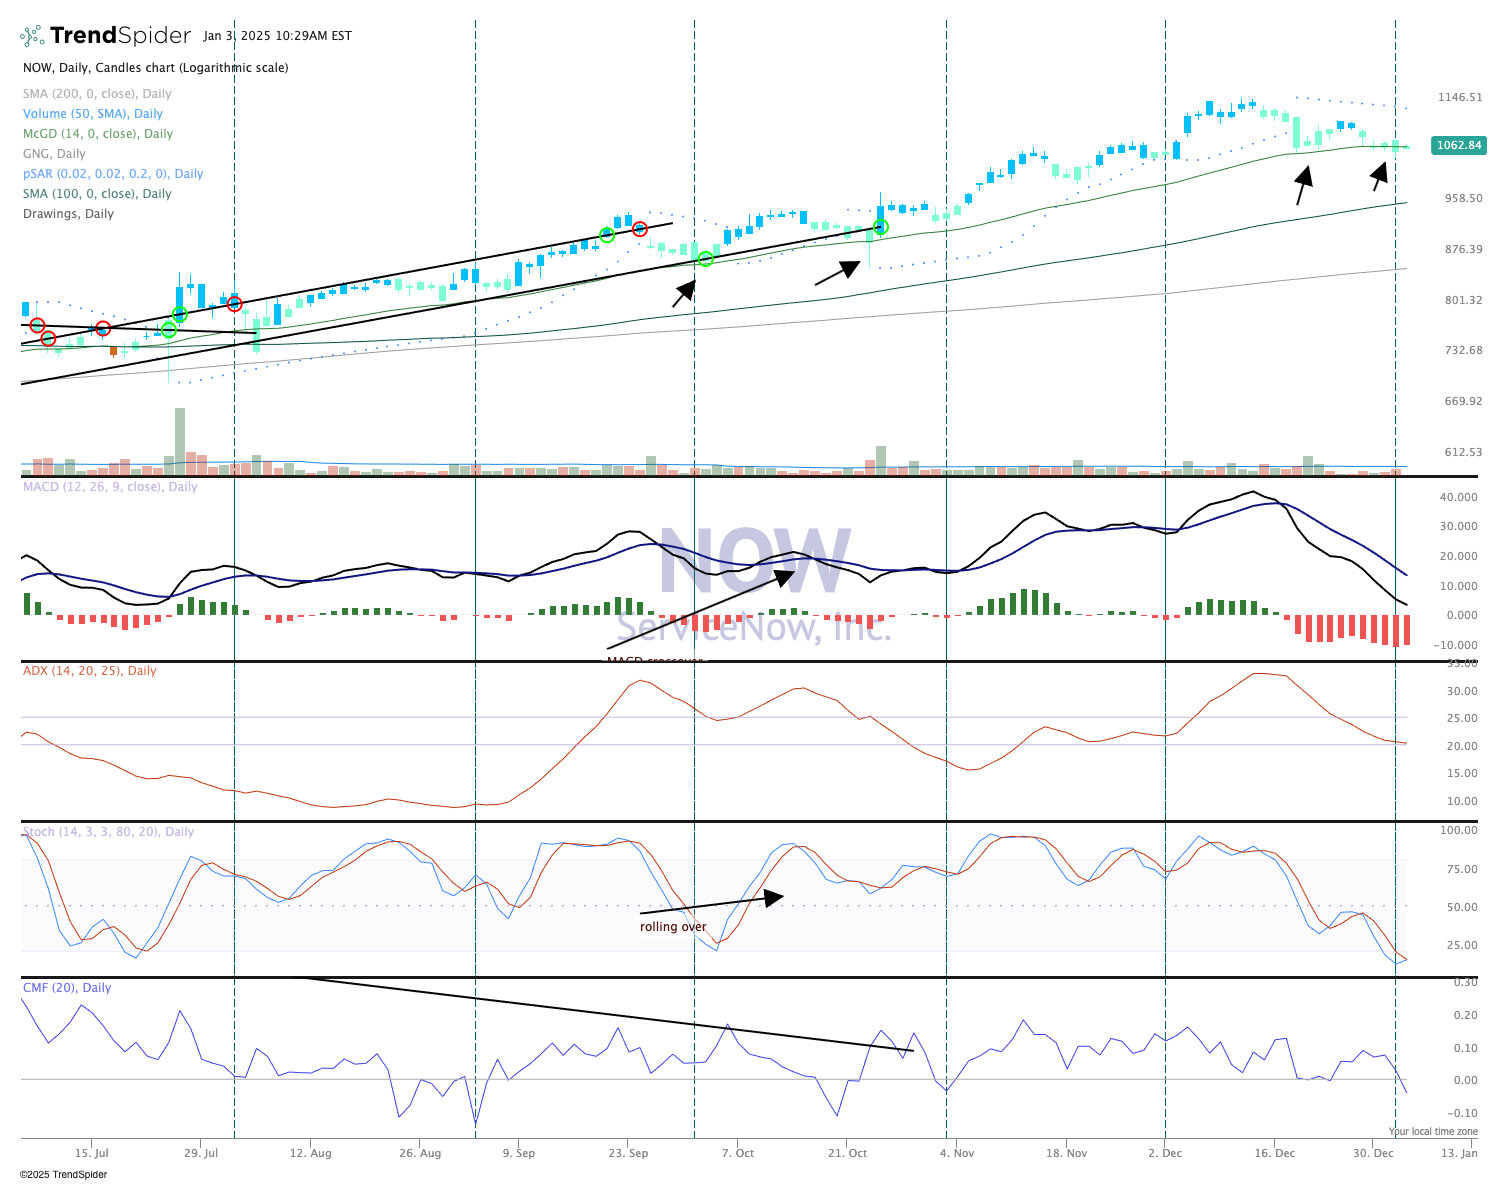The width and height of the screenshot is (1508, 1184).
Task: Select the black arrow pointing at mid-December candle
Action: pos(1303,186)
